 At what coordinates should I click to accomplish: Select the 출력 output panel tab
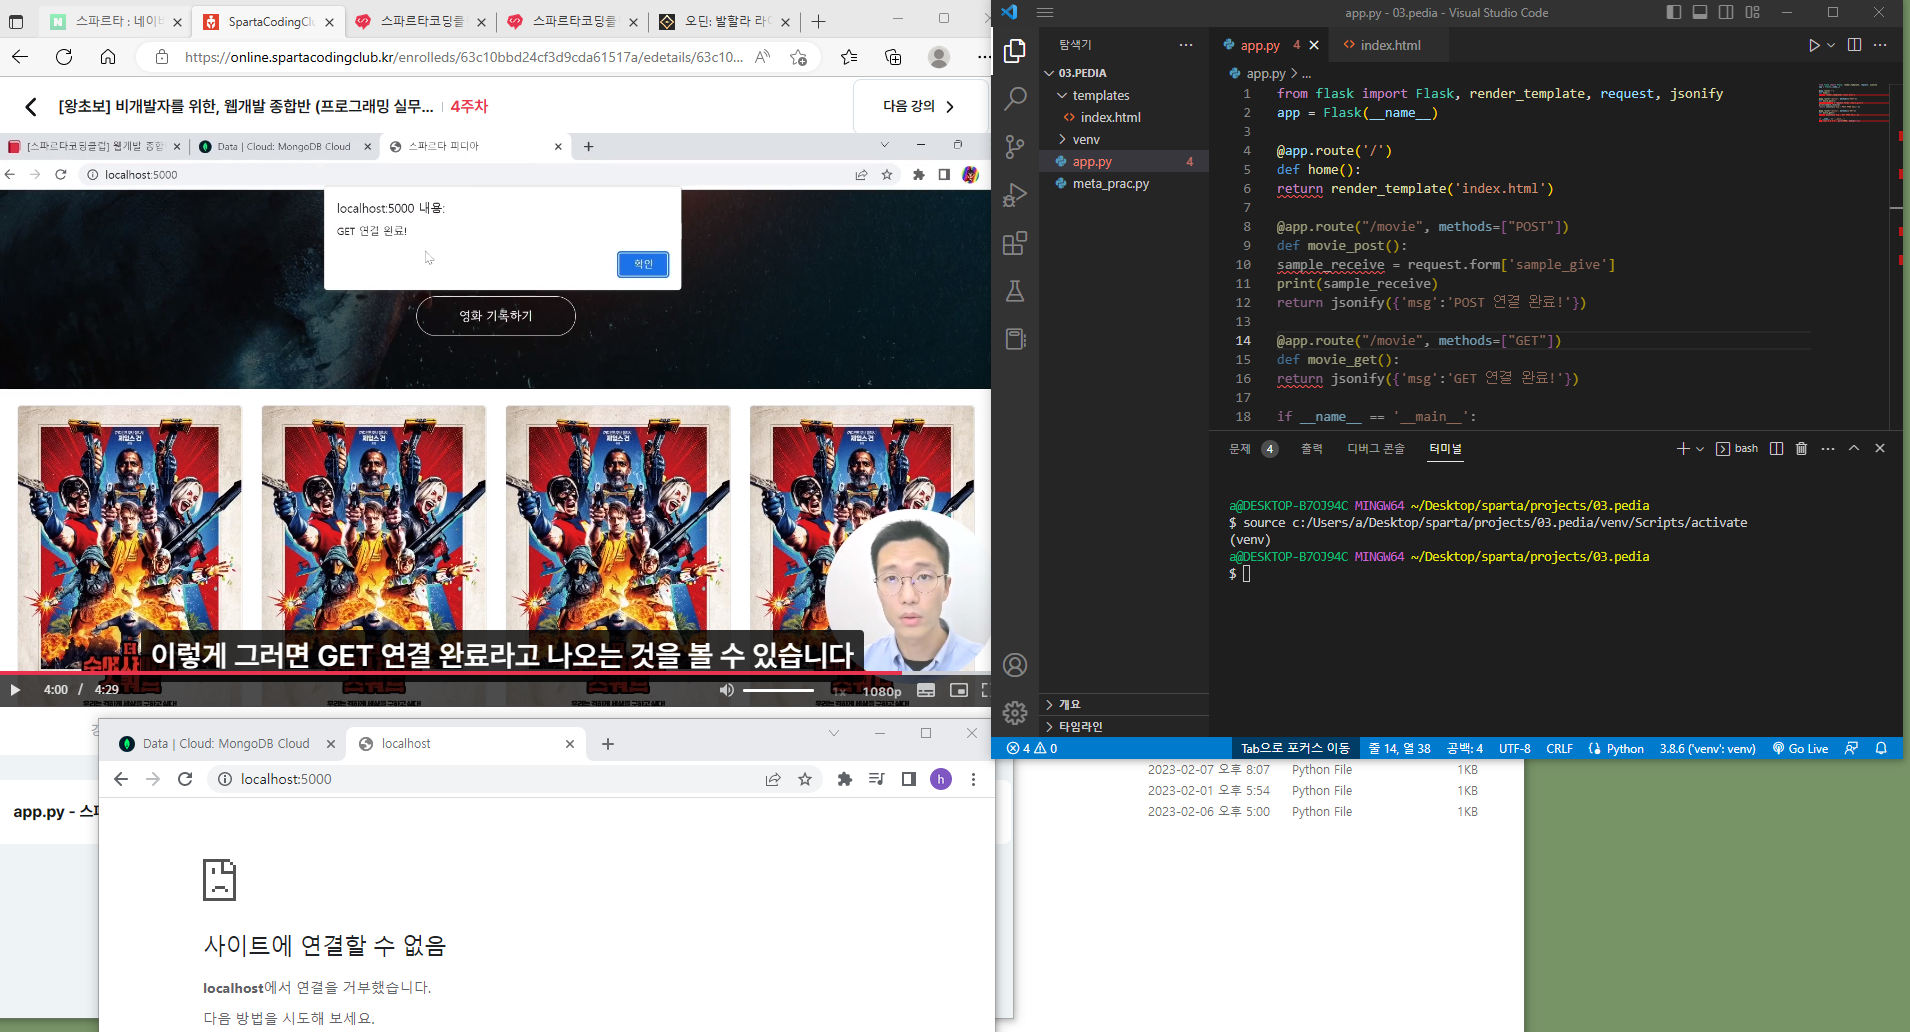pyautogui.click(x=1312, y=449)
